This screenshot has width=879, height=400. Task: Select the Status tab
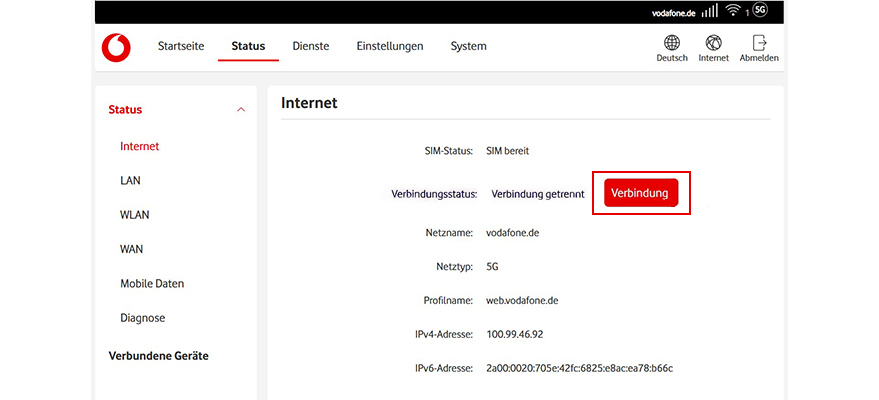248,46
